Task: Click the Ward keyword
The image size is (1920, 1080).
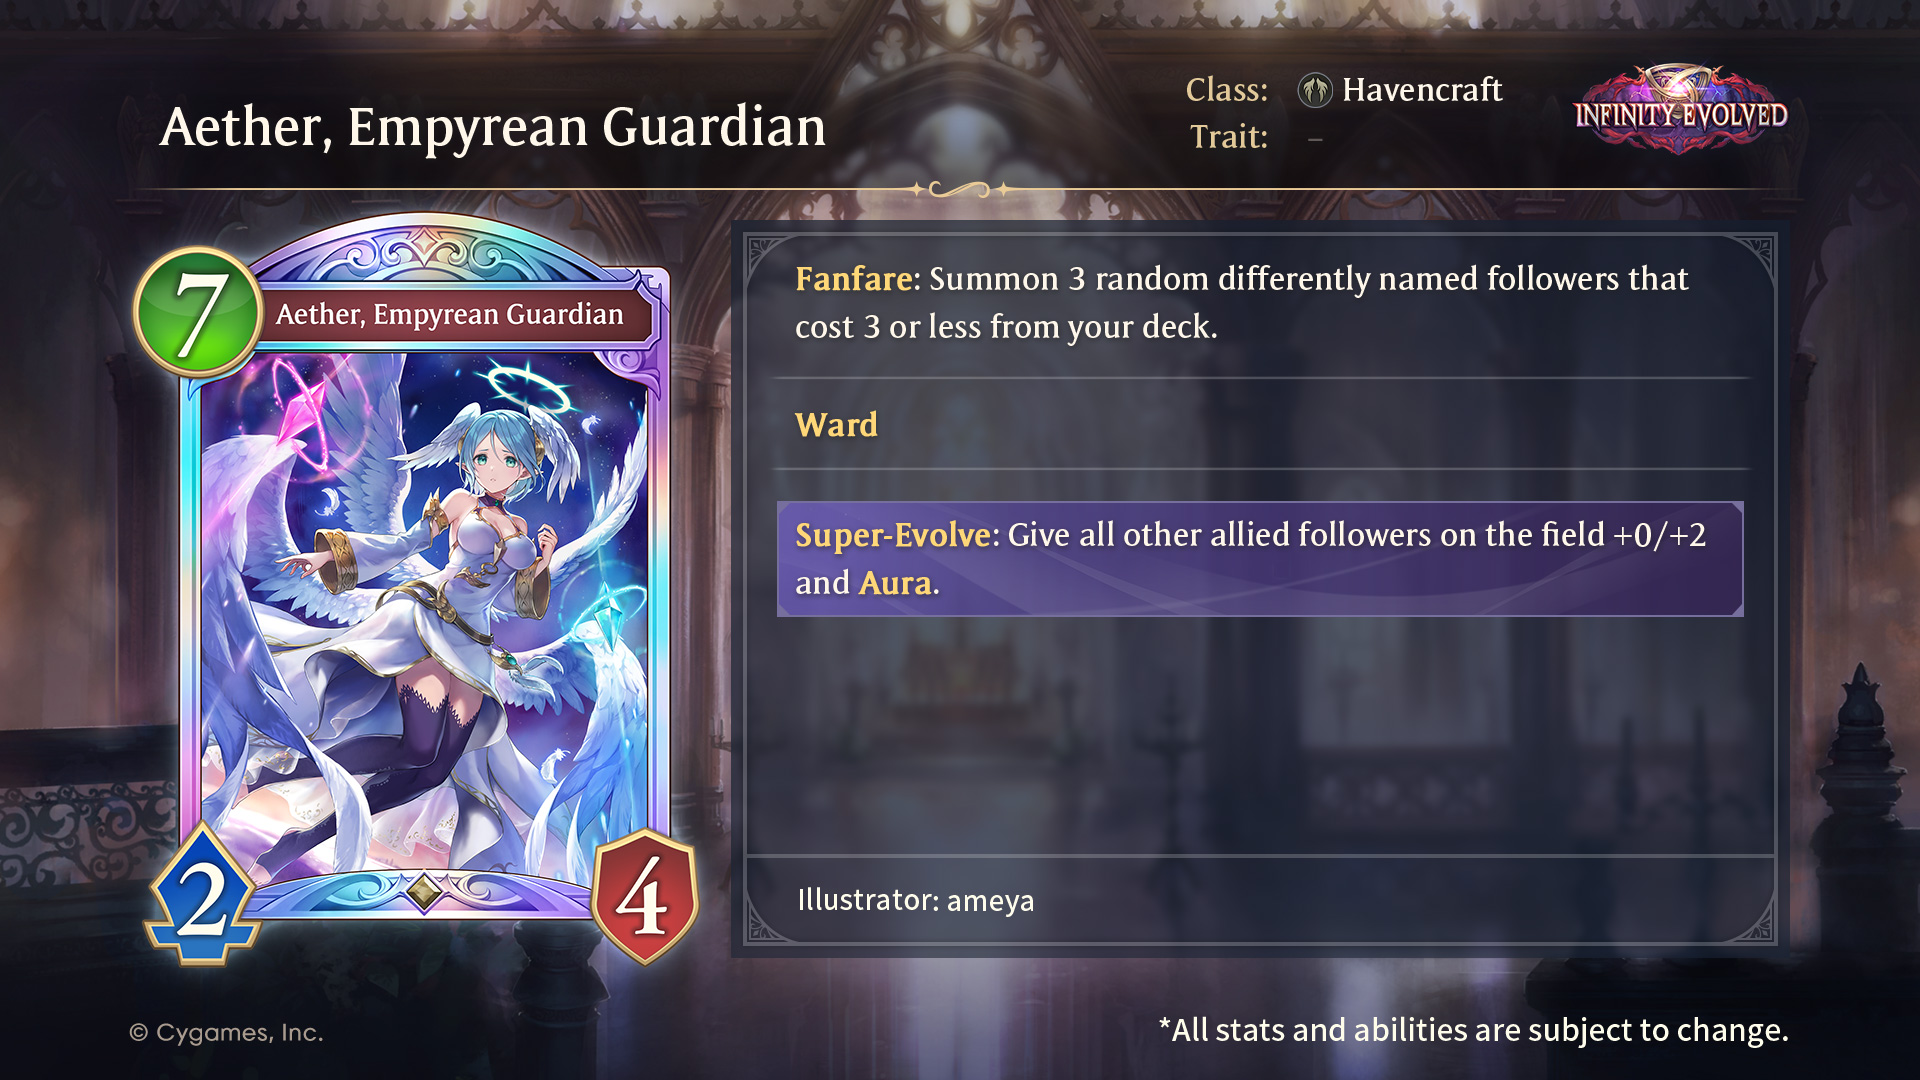Action: click(x=836, y=425)
